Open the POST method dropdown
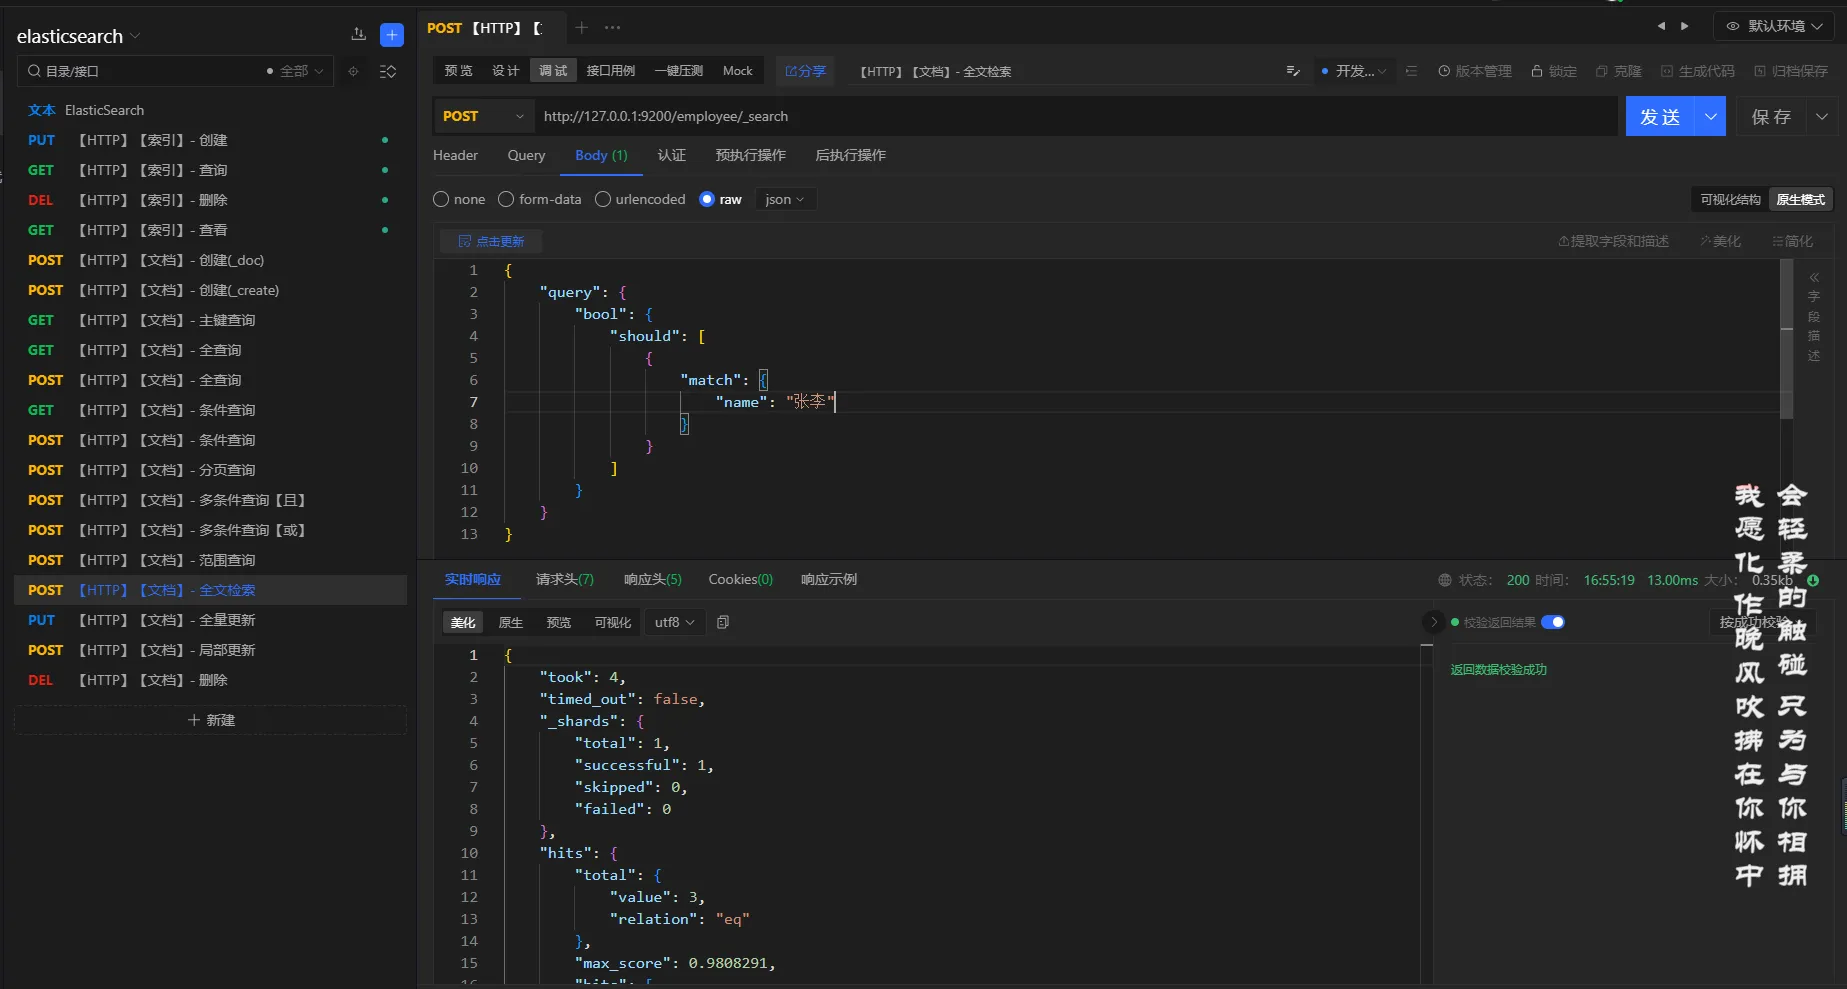The image size is (1847, 989). (x=483, y=116)
